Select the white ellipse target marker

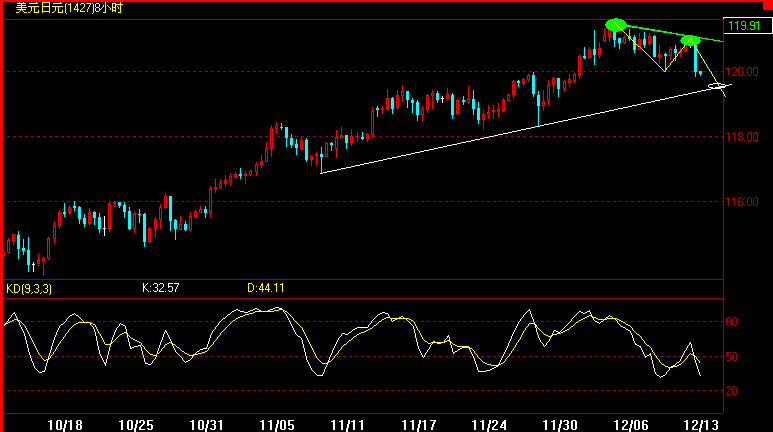tap(717, 86)
